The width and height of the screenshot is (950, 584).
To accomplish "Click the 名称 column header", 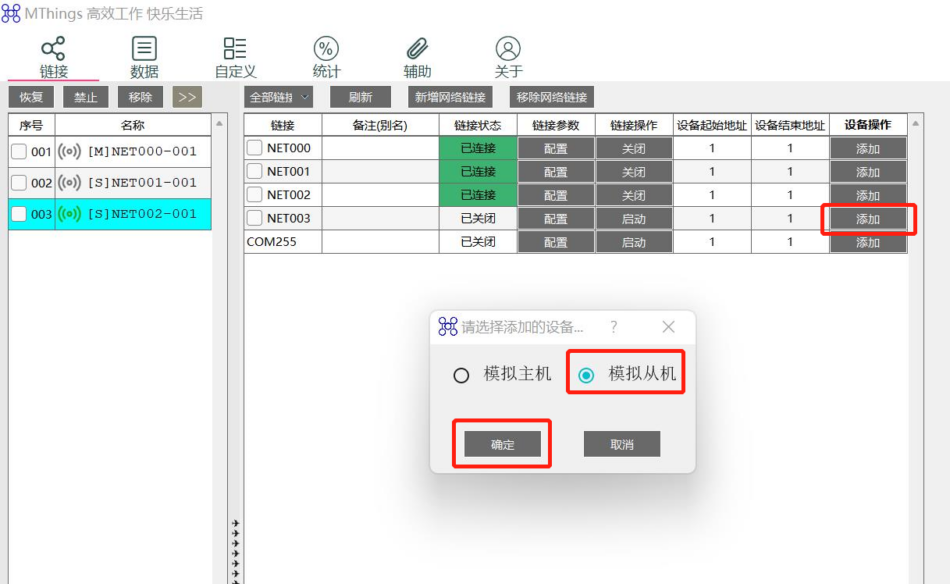I will (x=133, y=125).
